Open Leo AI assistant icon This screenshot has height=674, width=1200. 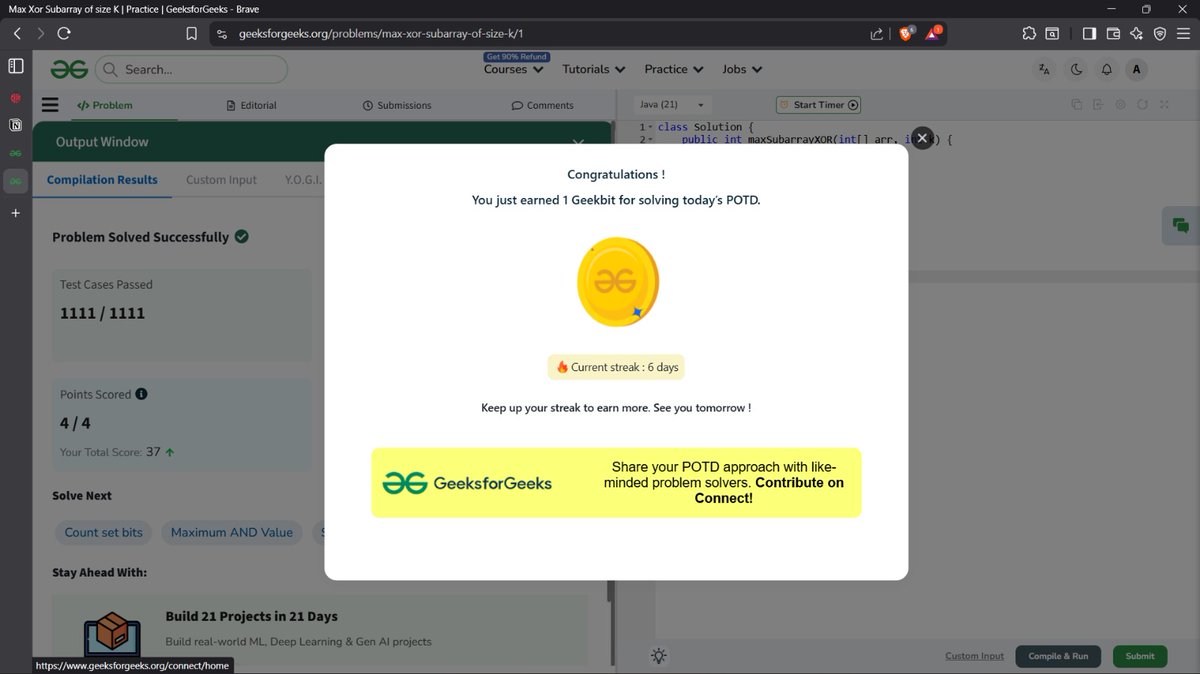[1136, 33]
